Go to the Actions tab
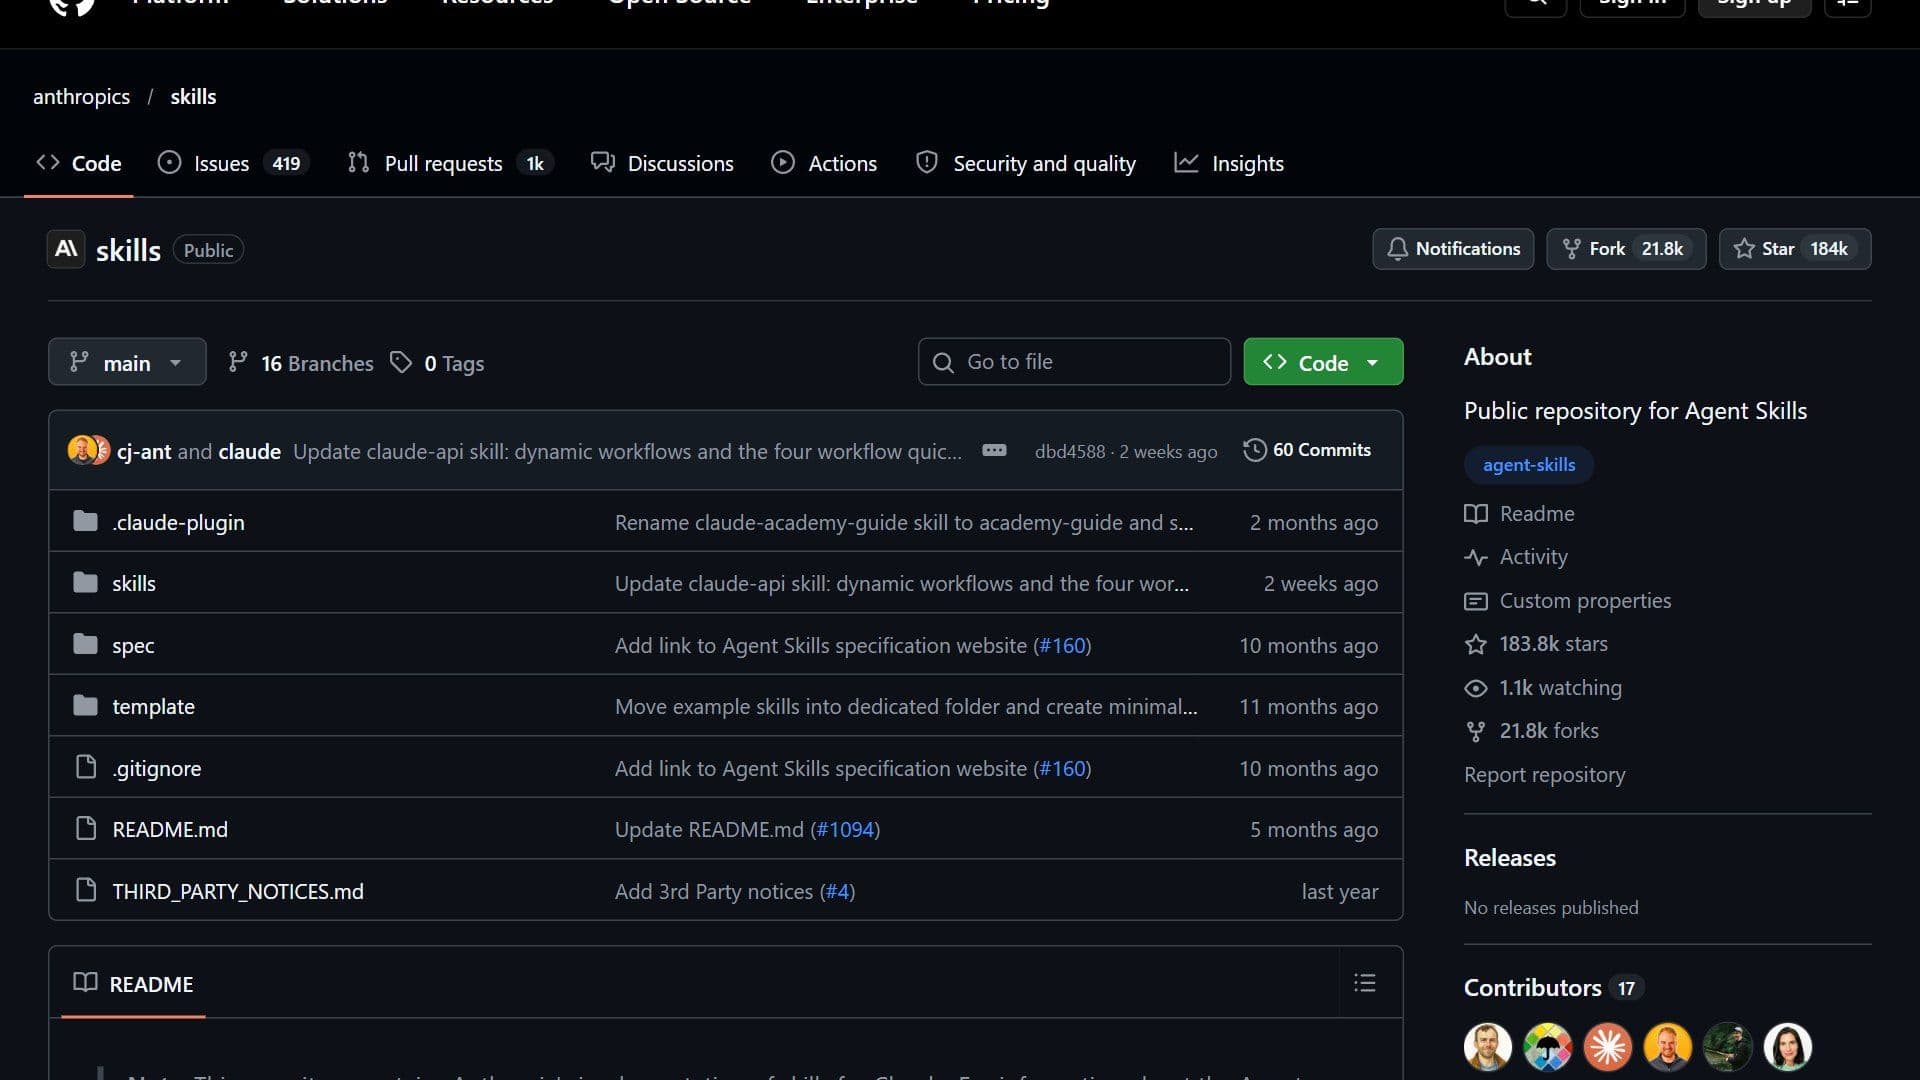Viewport: 1920px width, 1080px height. tap(824, 163)
